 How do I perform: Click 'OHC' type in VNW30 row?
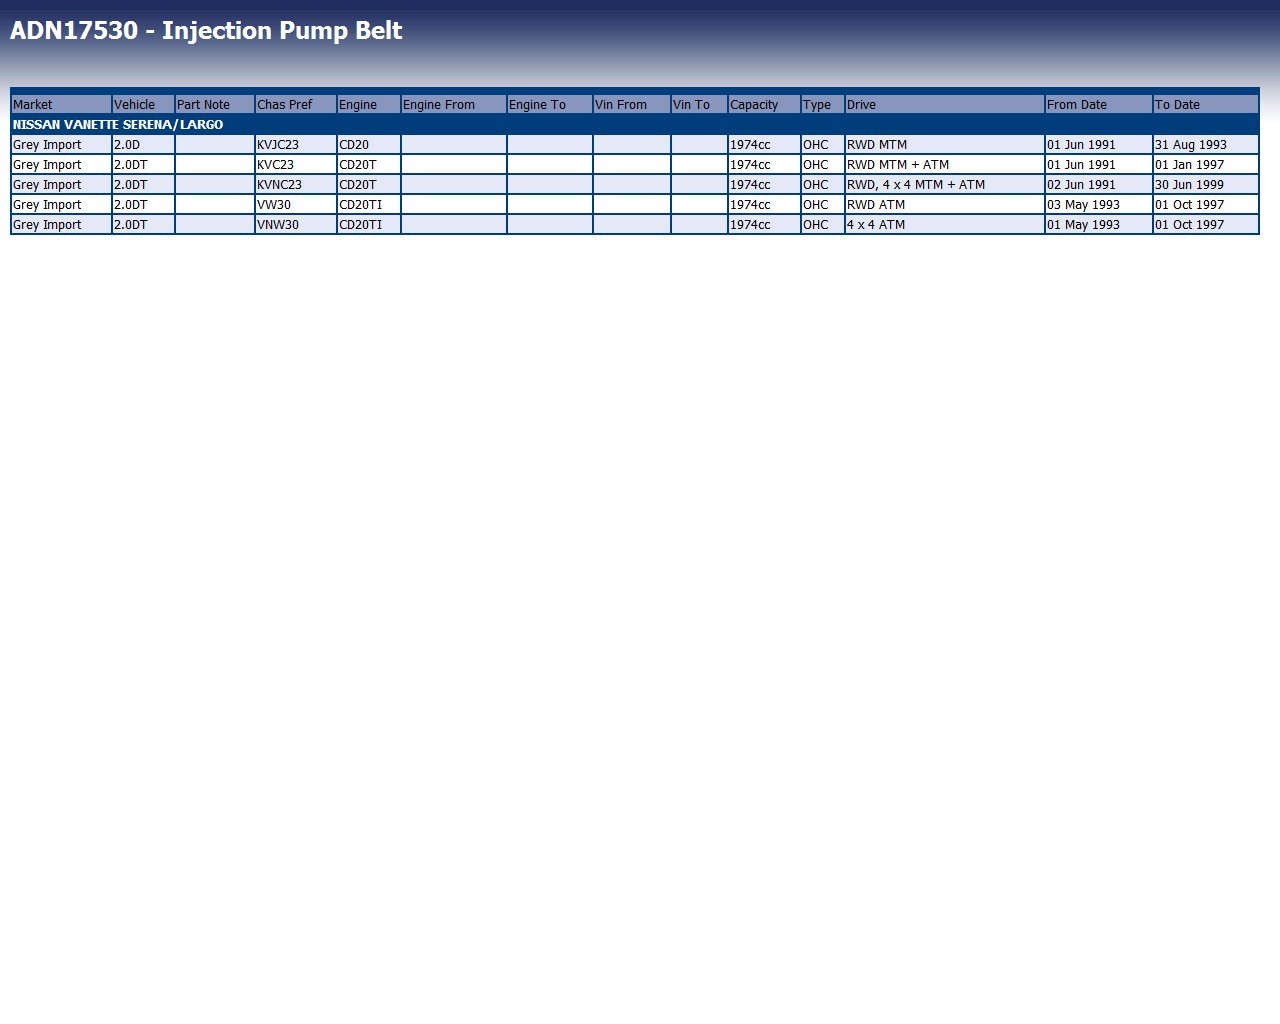(823, 224)
